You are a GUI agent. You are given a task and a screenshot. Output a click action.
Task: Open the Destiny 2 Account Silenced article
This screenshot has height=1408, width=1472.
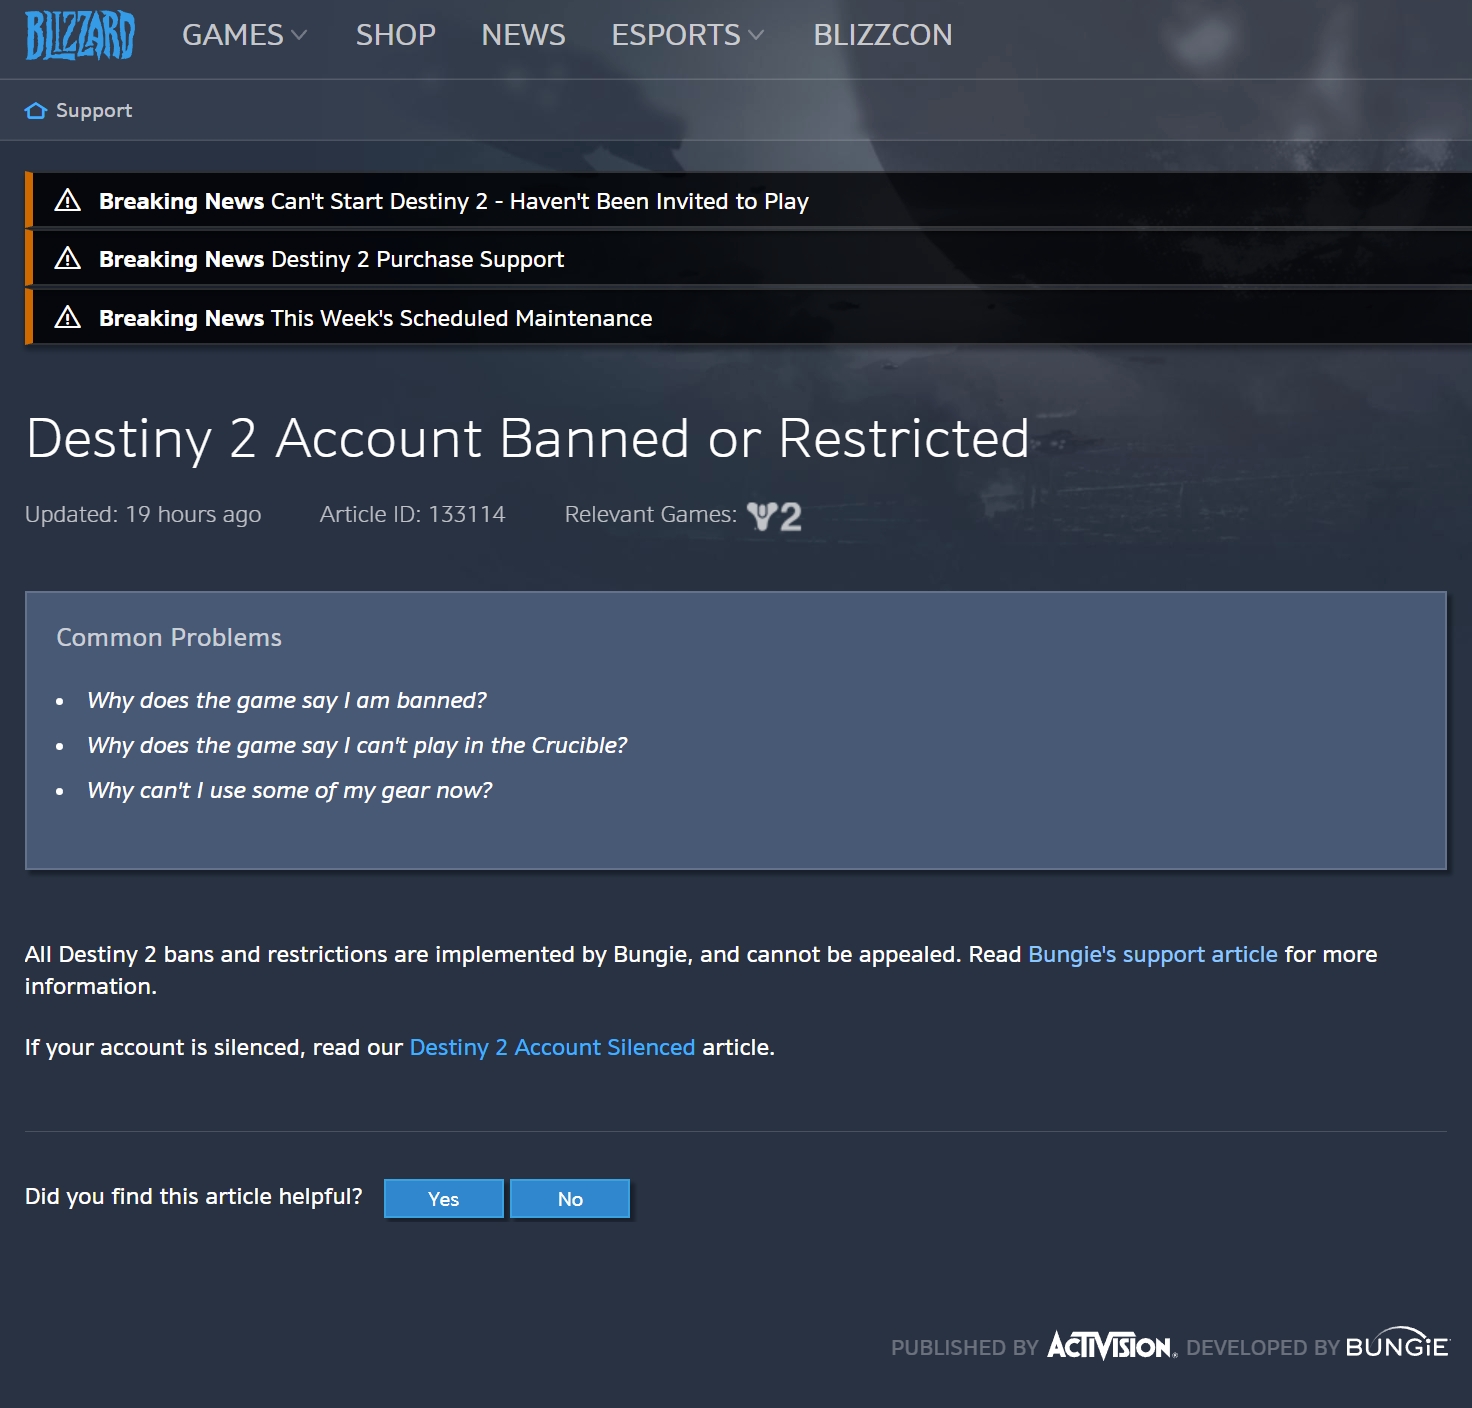point(552,1047)
